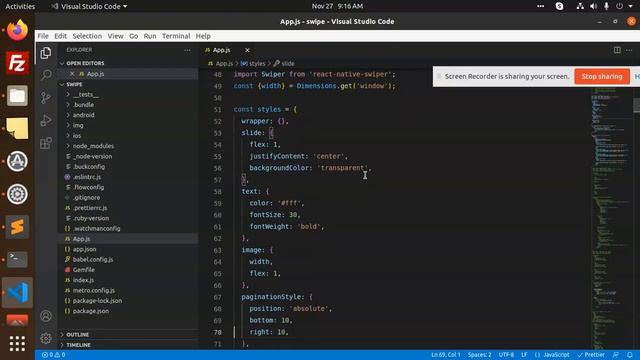The height and width of the screenshot is (360, 640).
Task: Open the Terminal menu
Action: click(176, 36)
